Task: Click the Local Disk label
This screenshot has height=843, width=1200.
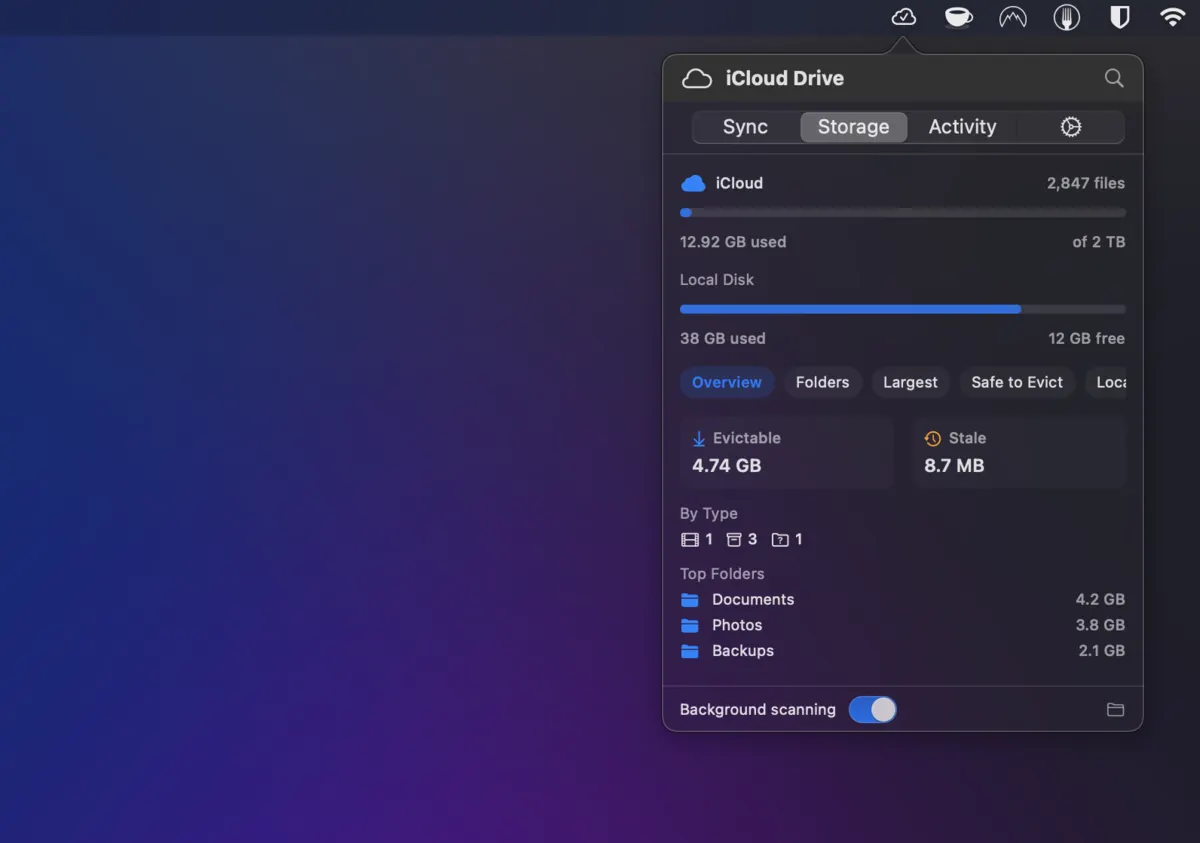Action: point(717,280)
